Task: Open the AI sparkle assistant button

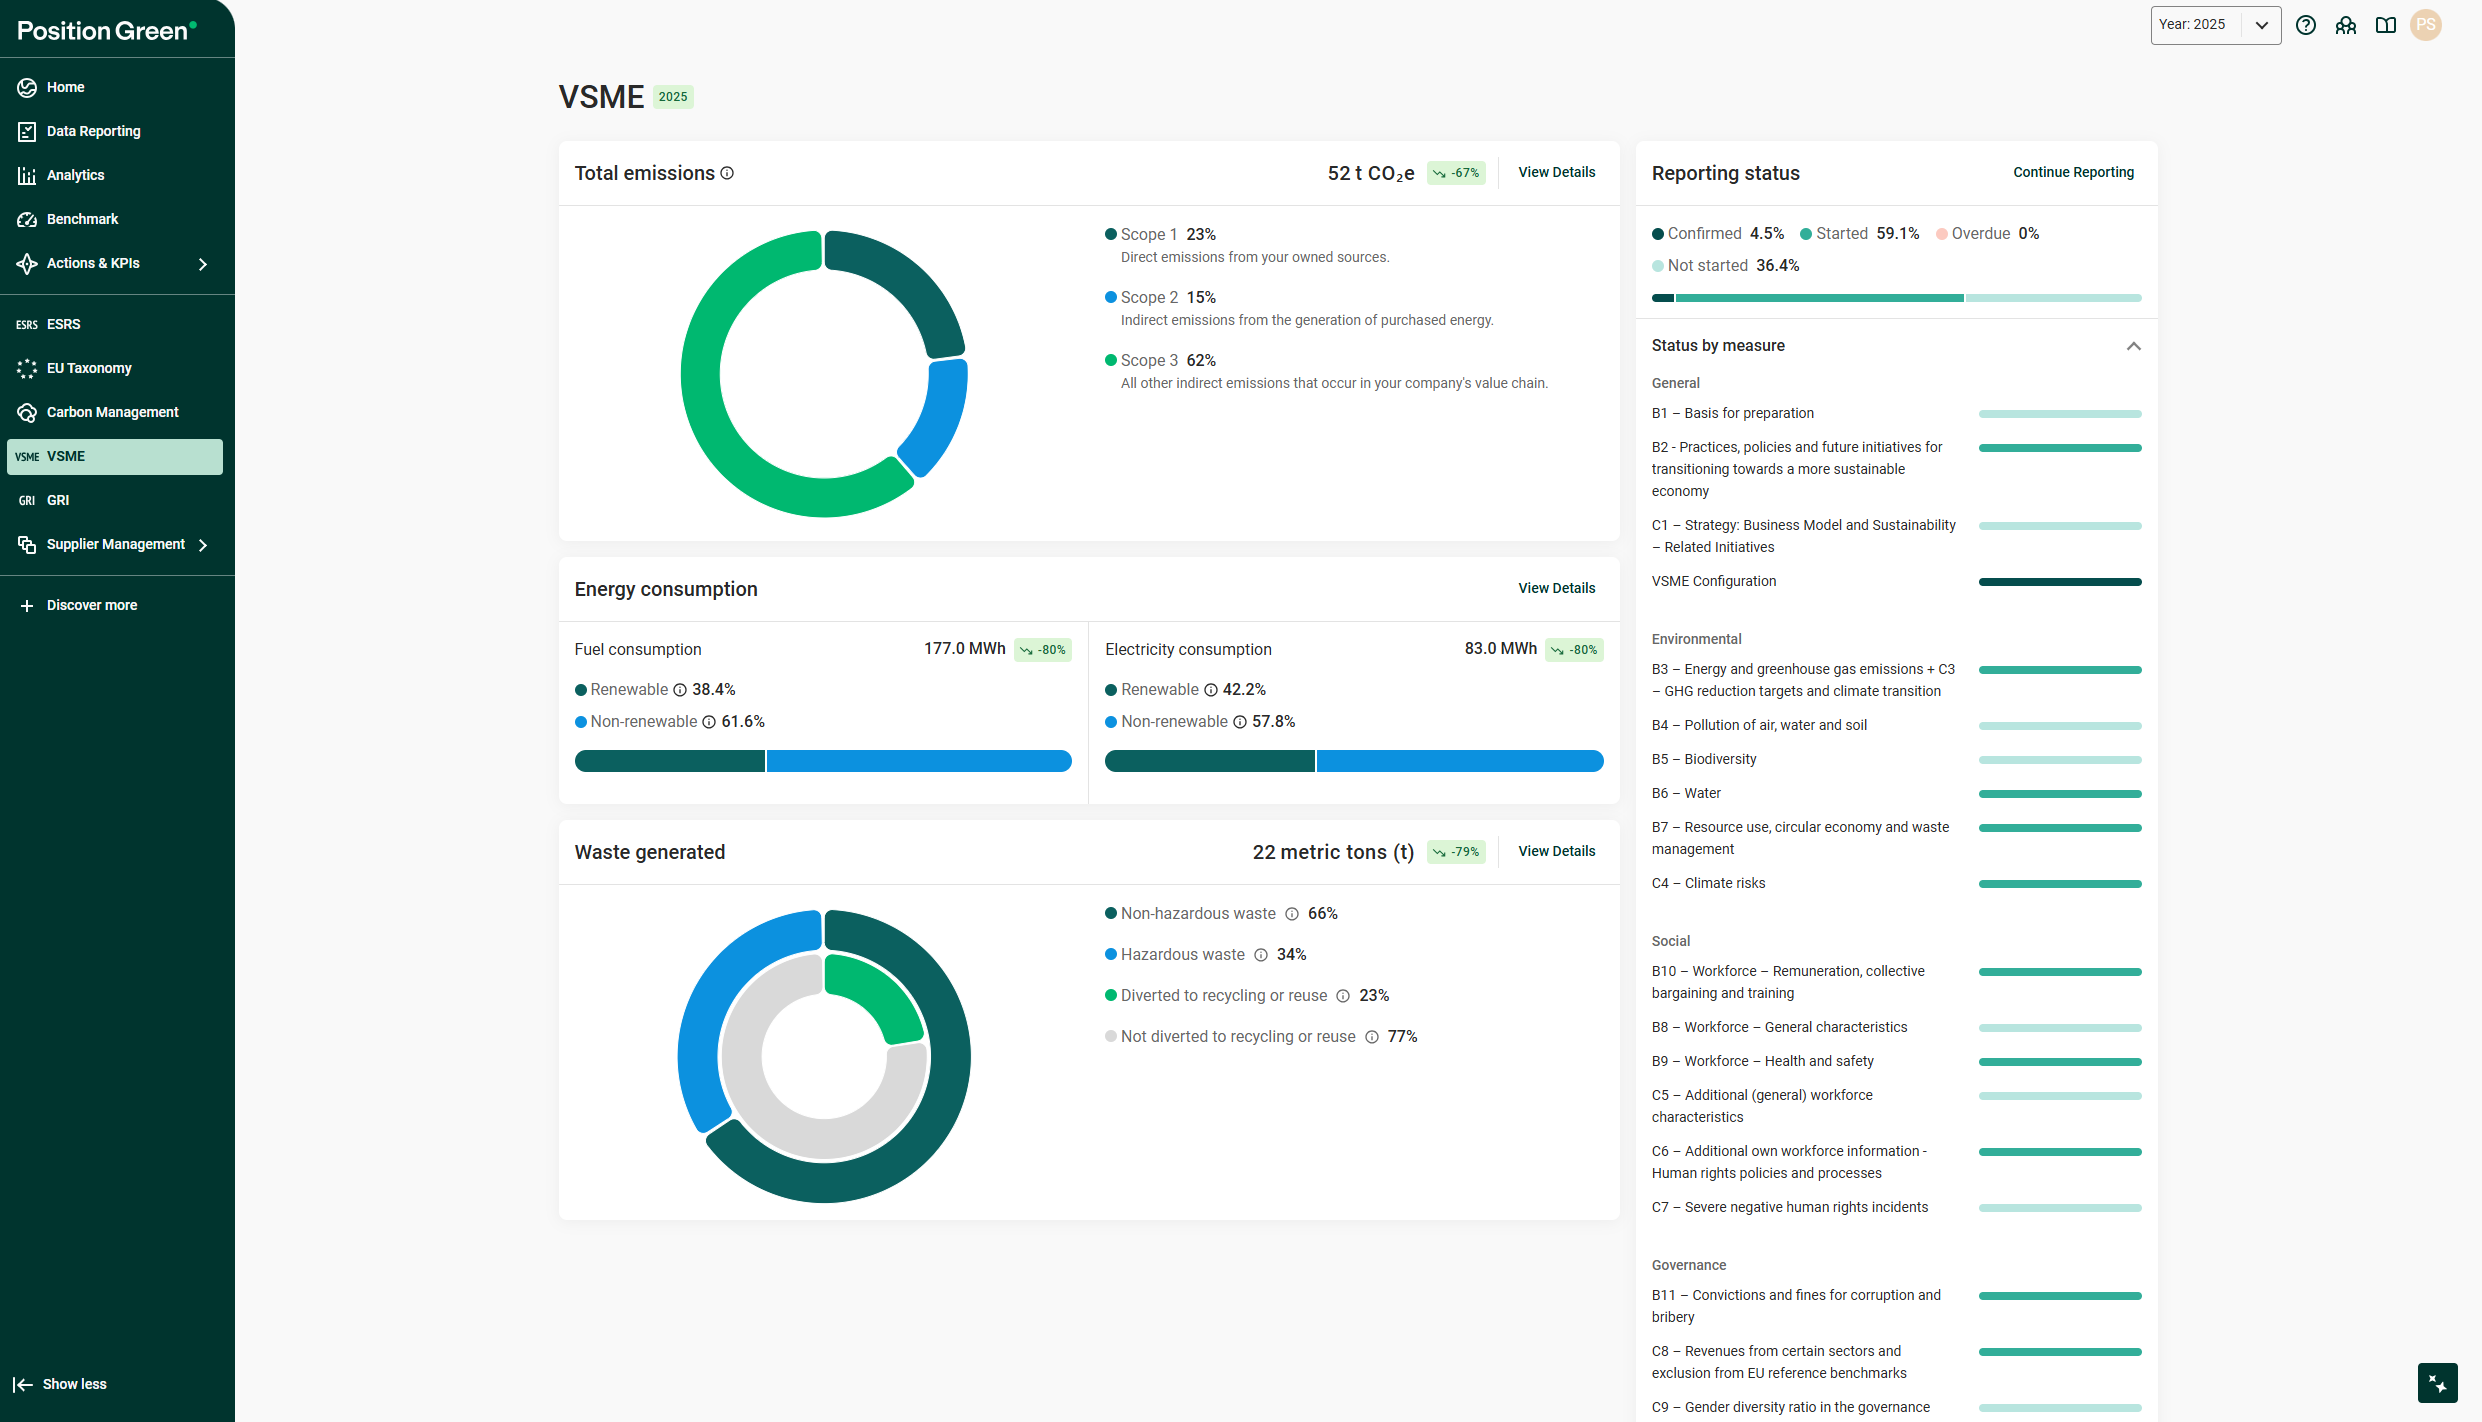Action: tap(2437, 1383)
